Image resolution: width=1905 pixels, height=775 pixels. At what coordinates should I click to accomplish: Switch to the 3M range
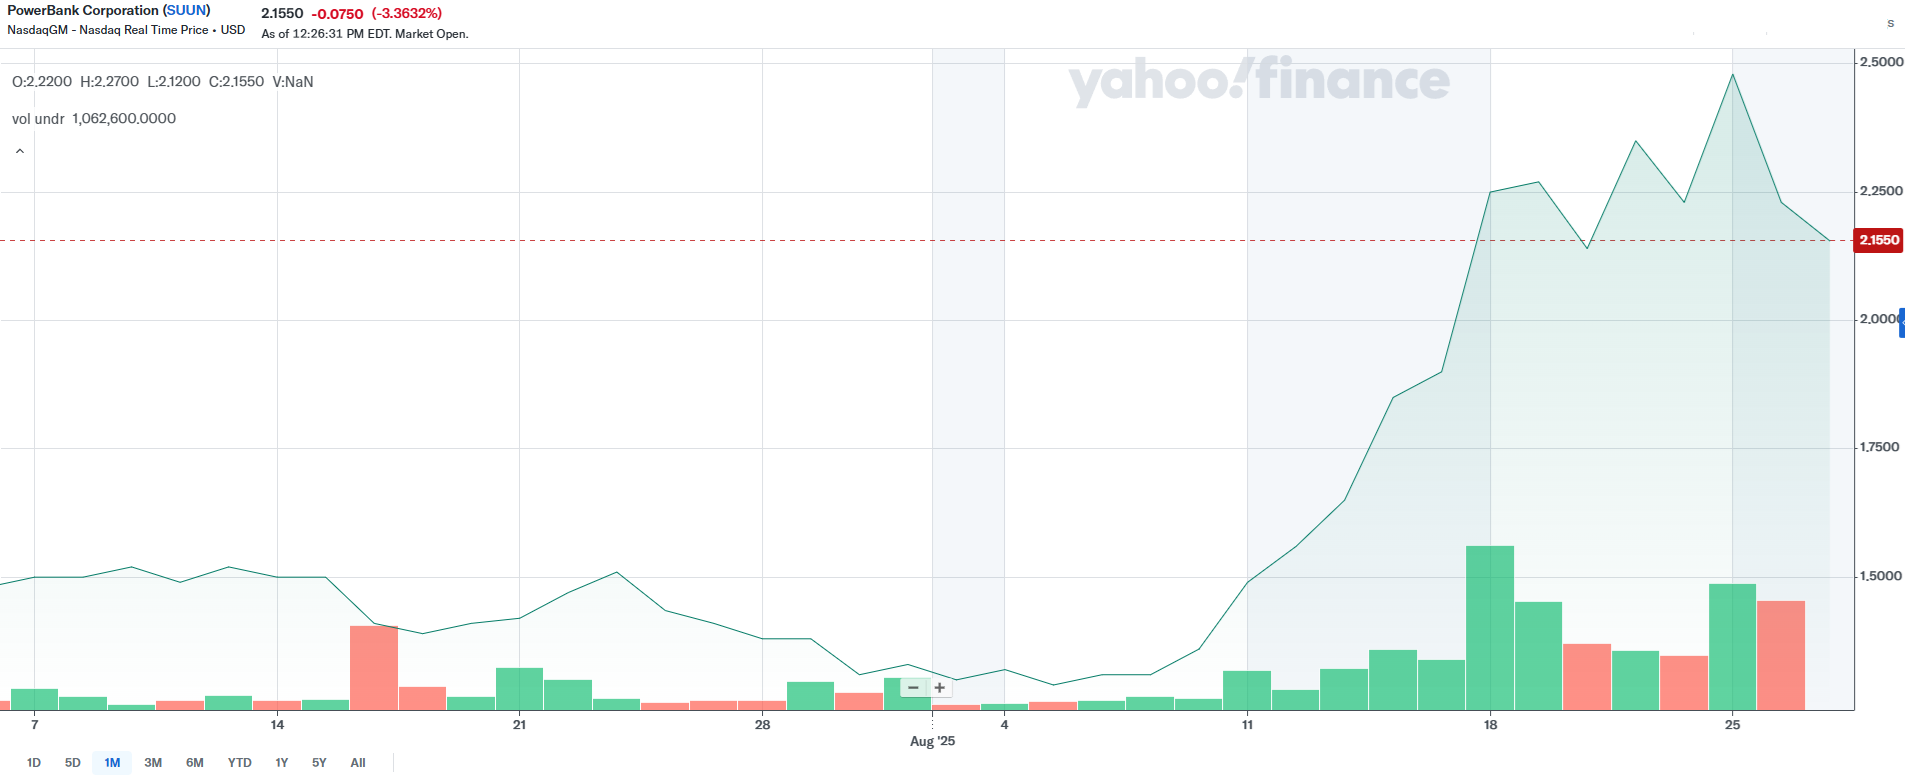coord(153,763)
